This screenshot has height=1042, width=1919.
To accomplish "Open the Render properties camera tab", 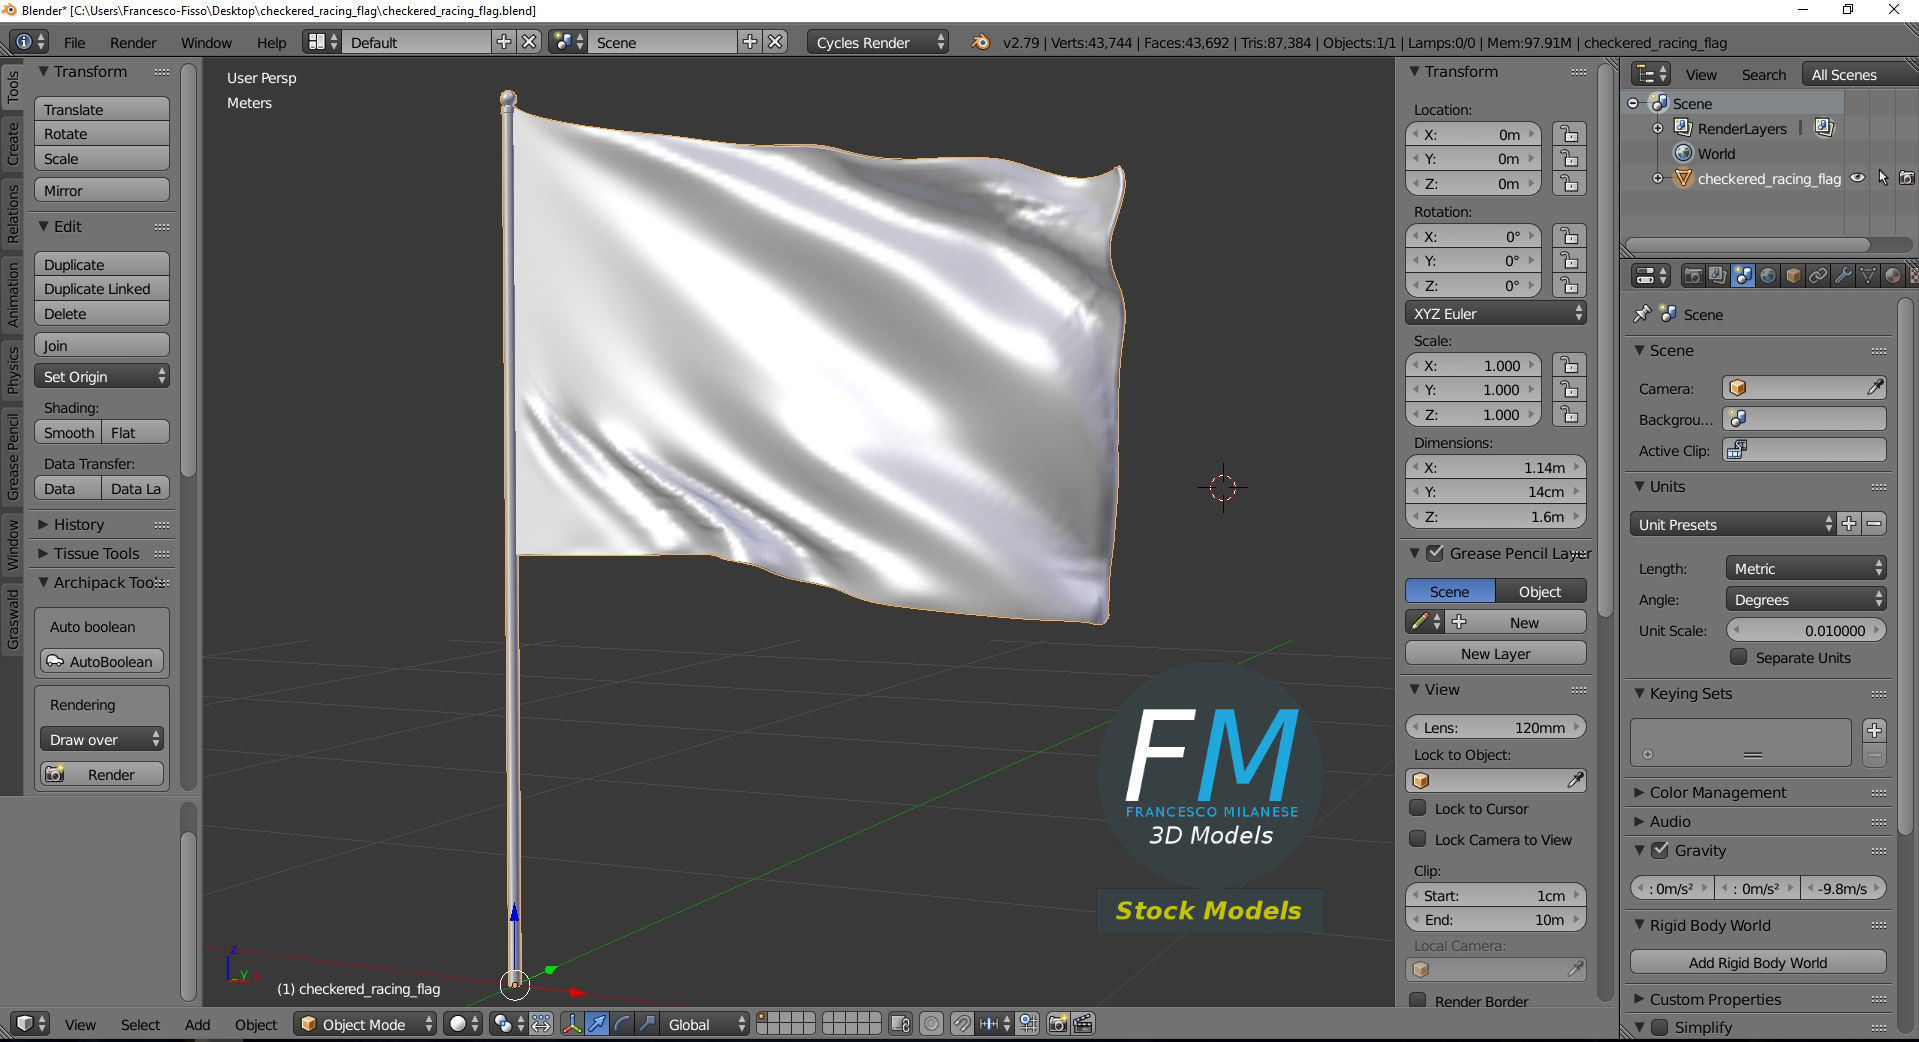I will [1693, 276].
